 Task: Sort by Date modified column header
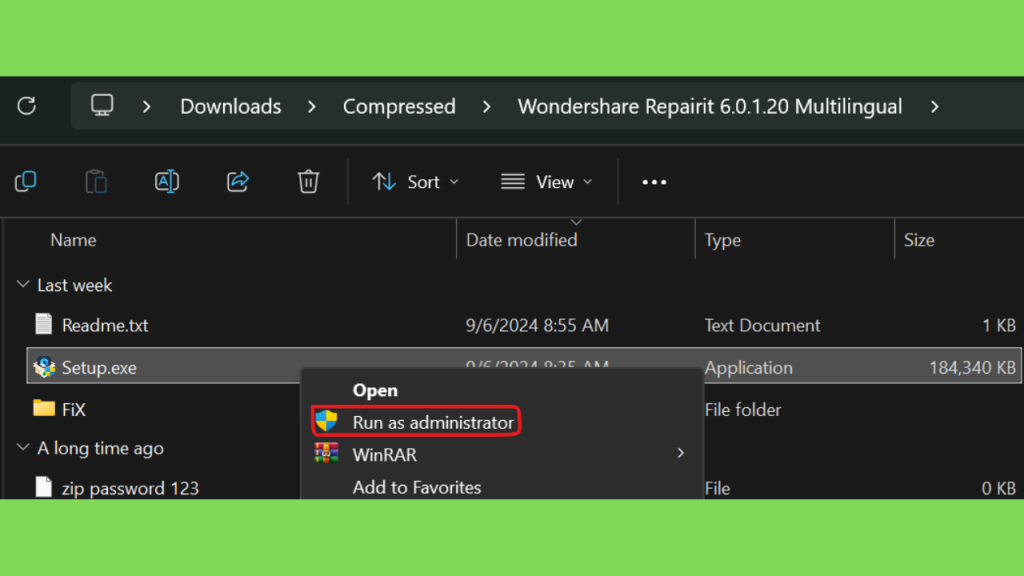coord(521,240)
